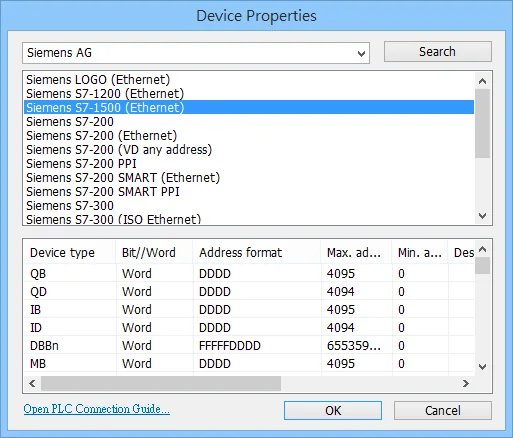Select Siemens S7-1200 (Ethernet) entry

pyautogui.click(x=249, y=94)
